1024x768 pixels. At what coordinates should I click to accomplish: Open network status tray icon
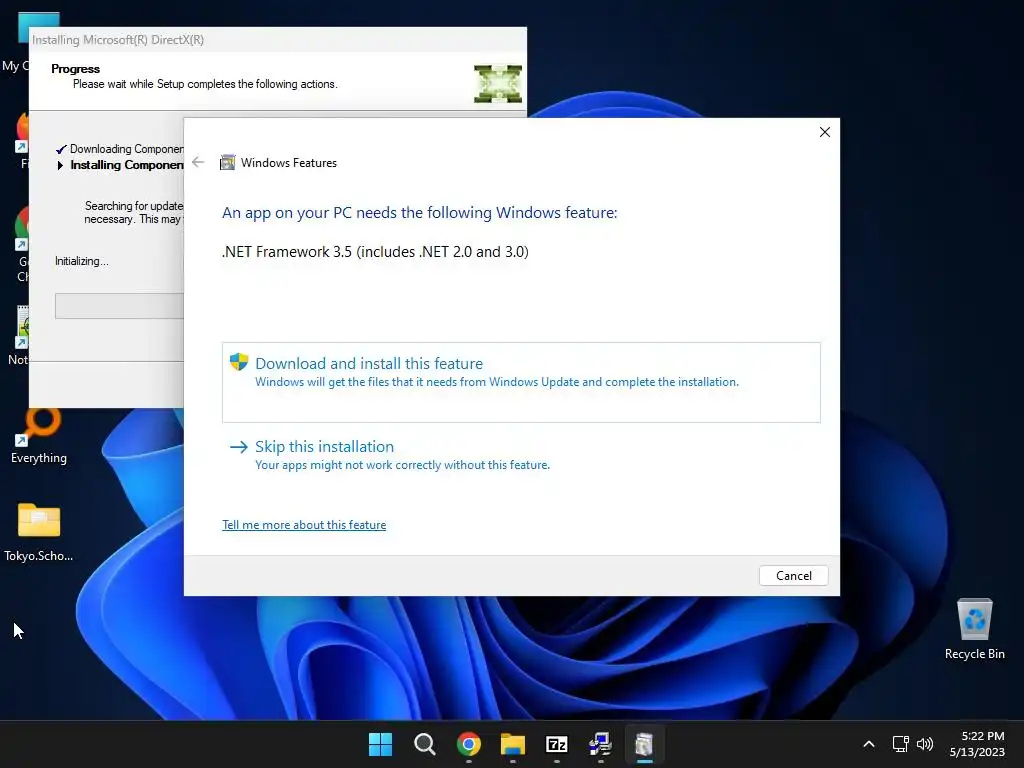(x=901, y=744)
